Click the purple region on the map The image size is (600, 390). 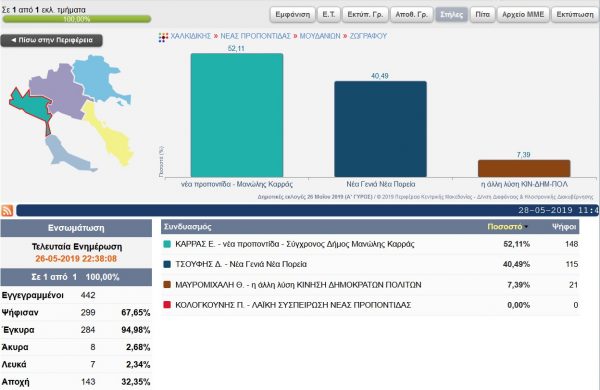(59, 92)
